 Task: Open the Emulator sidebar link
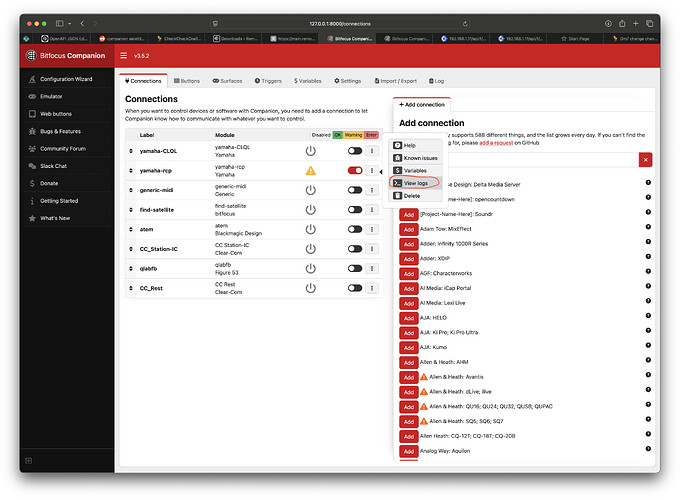pyautogui.click(x=51, y=96)
